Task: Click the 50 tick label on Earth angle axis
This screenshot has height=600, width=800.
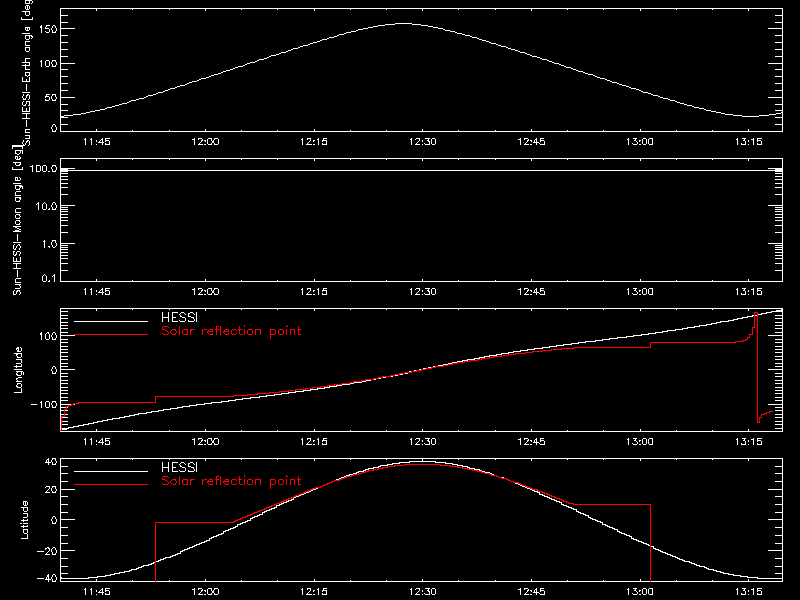Action: point(51,97)
